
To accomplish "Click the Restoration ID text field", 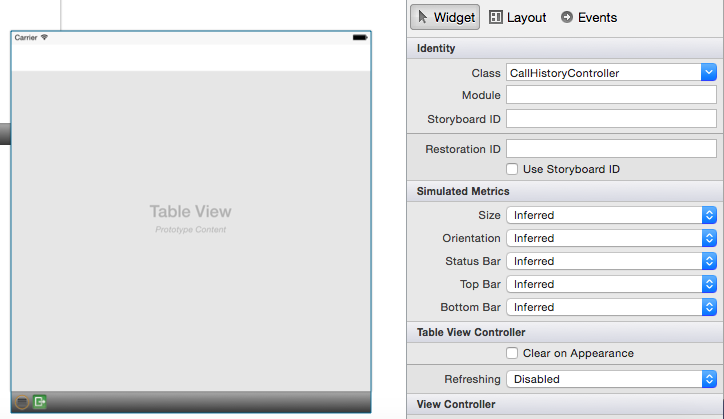I will click(611, 148).
